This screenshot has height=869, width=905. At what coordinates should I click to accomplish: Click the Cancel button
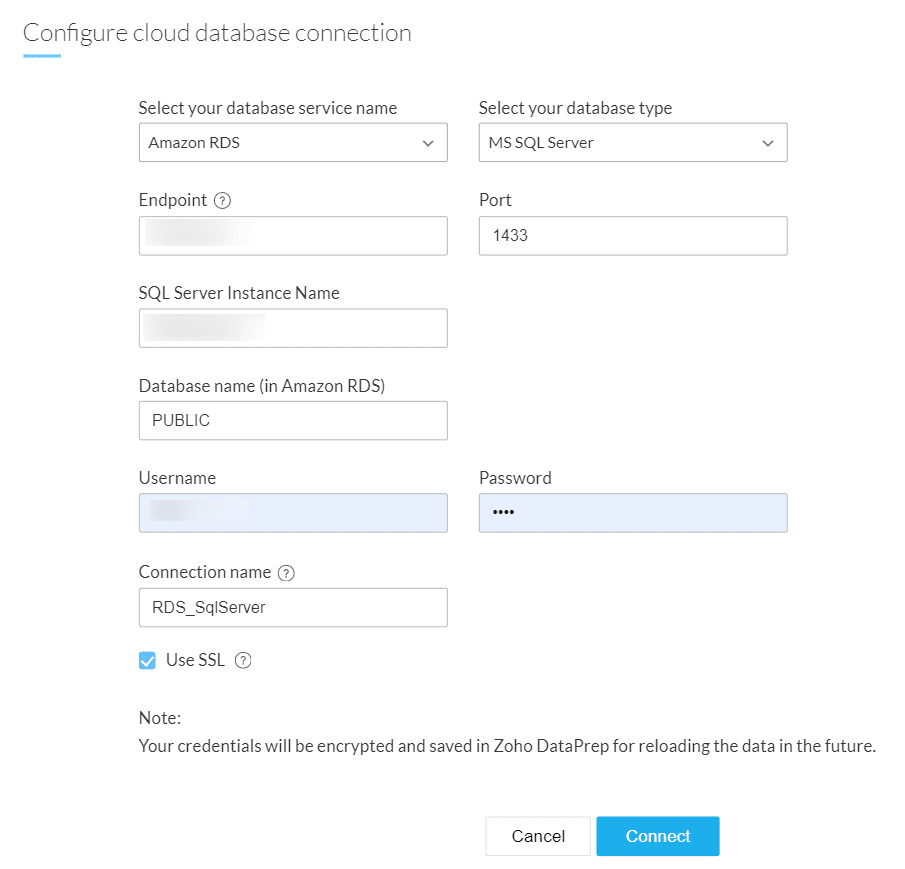pyautogui.click(x=538, y=836)
